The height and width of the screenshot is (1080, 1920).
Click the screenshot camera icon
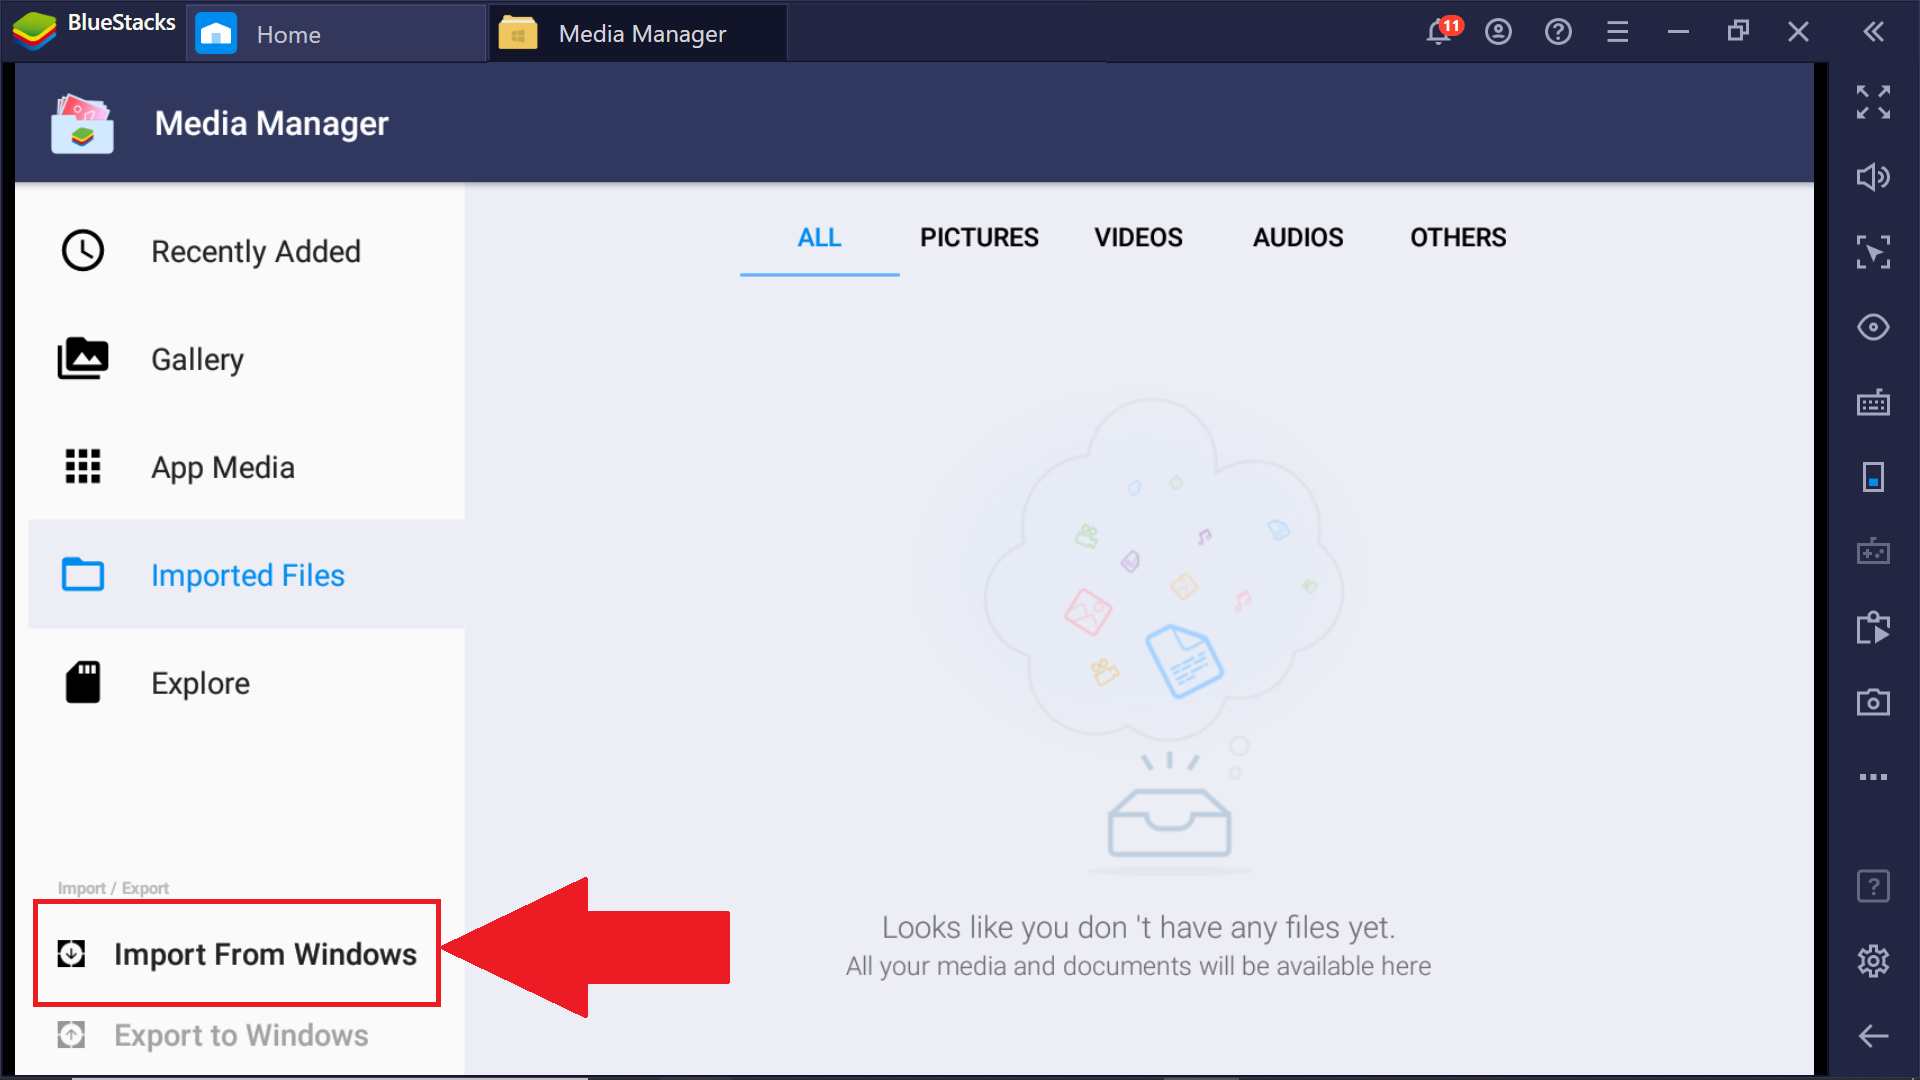tap(1876, 699)
